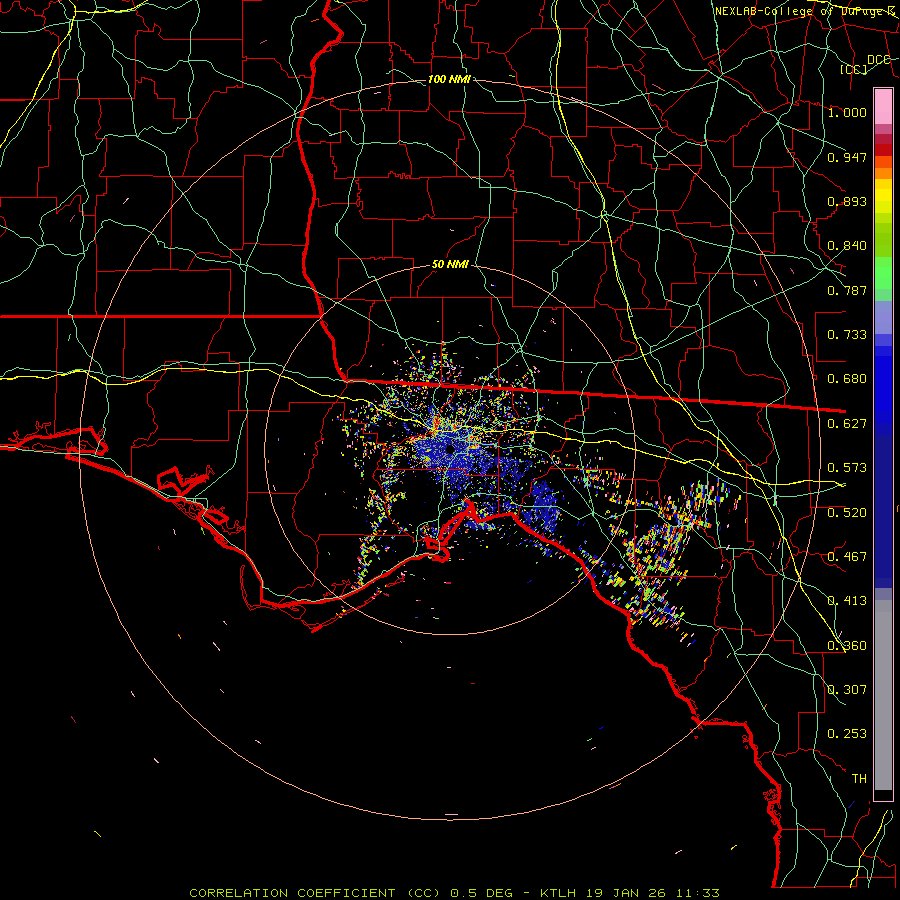Select the 0.733 value on the color scale

click(x=847, y=335)
